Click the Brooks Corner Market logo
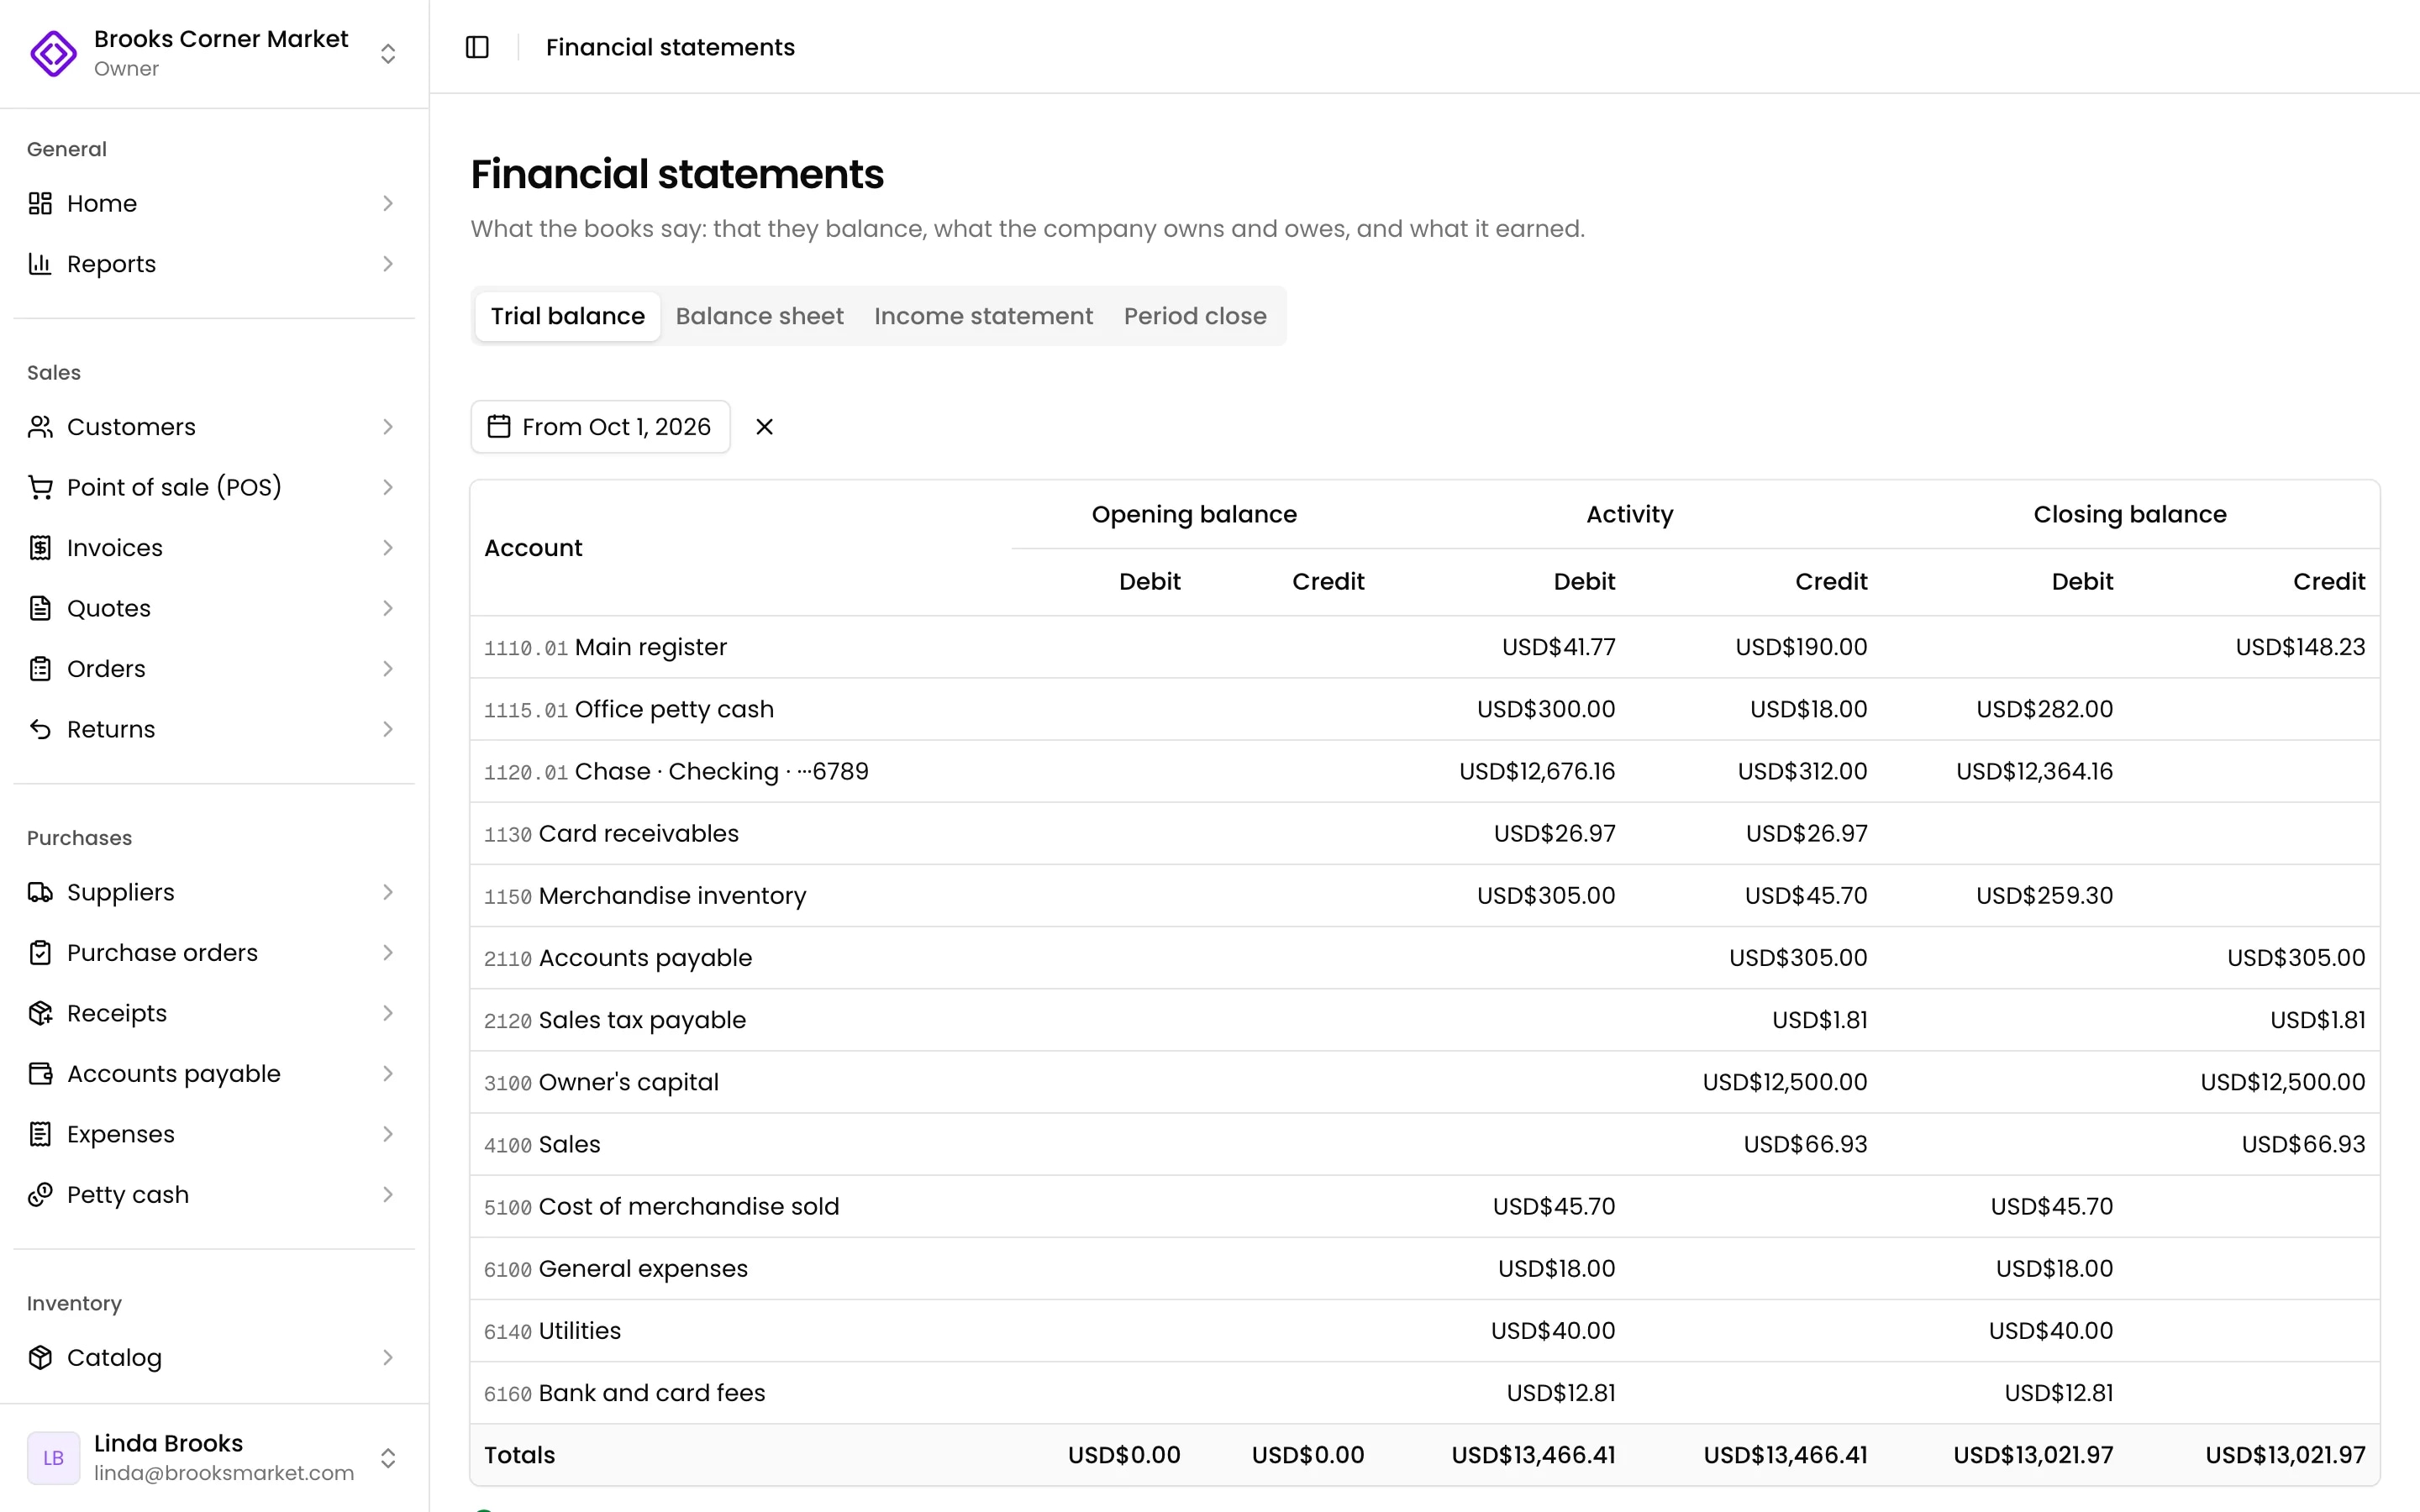This screenshot has height=1512, width=2420. pyautogui.click(x=53, y=53)
